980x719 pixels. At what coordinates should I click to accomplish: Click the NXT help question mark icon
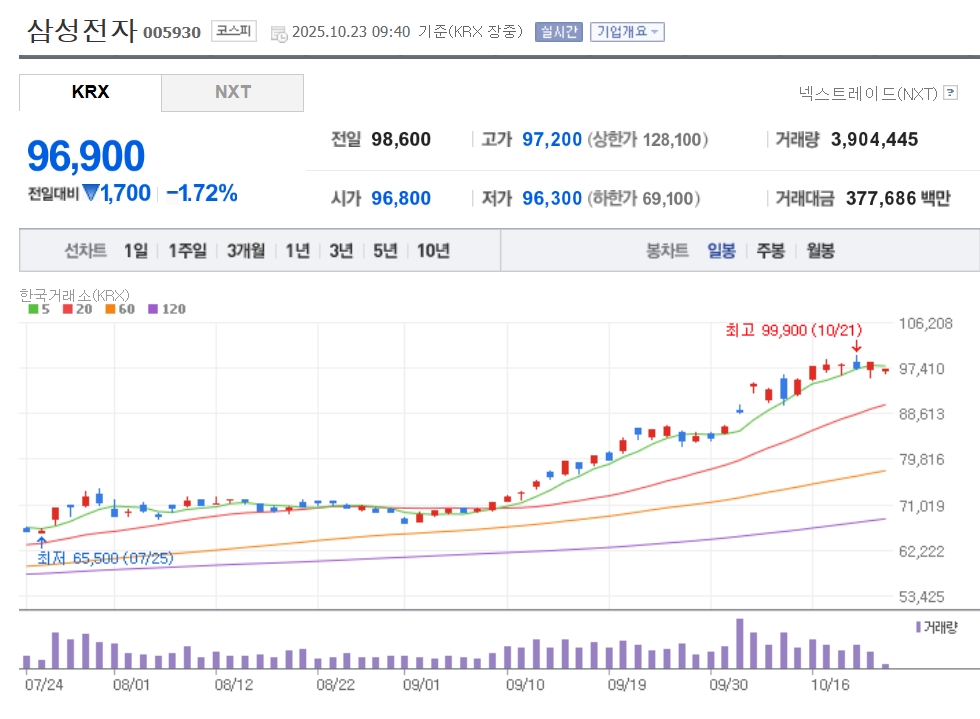coord(950,94)
